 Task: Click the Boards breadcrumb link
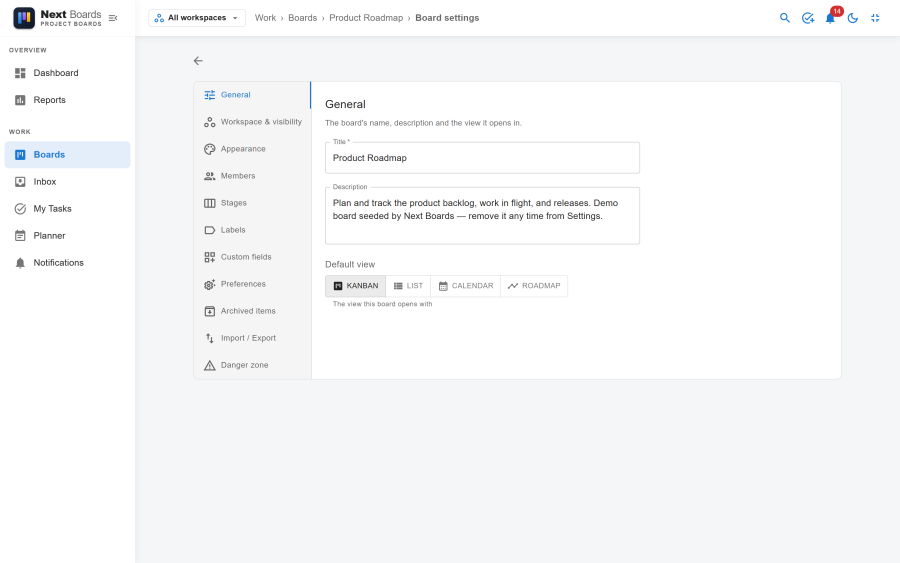pyautogui.click(x=302, y=18)
